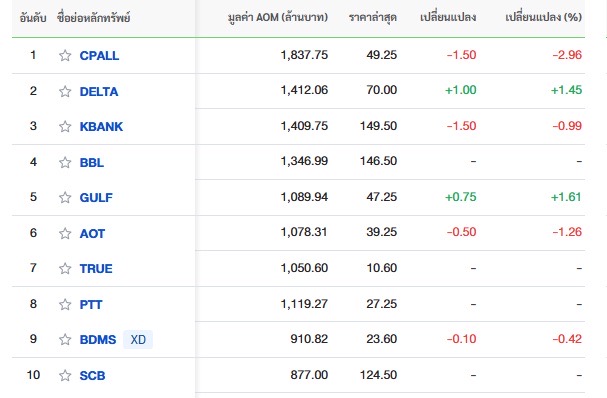Toggle the favorite star beside BBL
Screen dimensions: 607x398
pyautogui.click(x=65, y=163)
